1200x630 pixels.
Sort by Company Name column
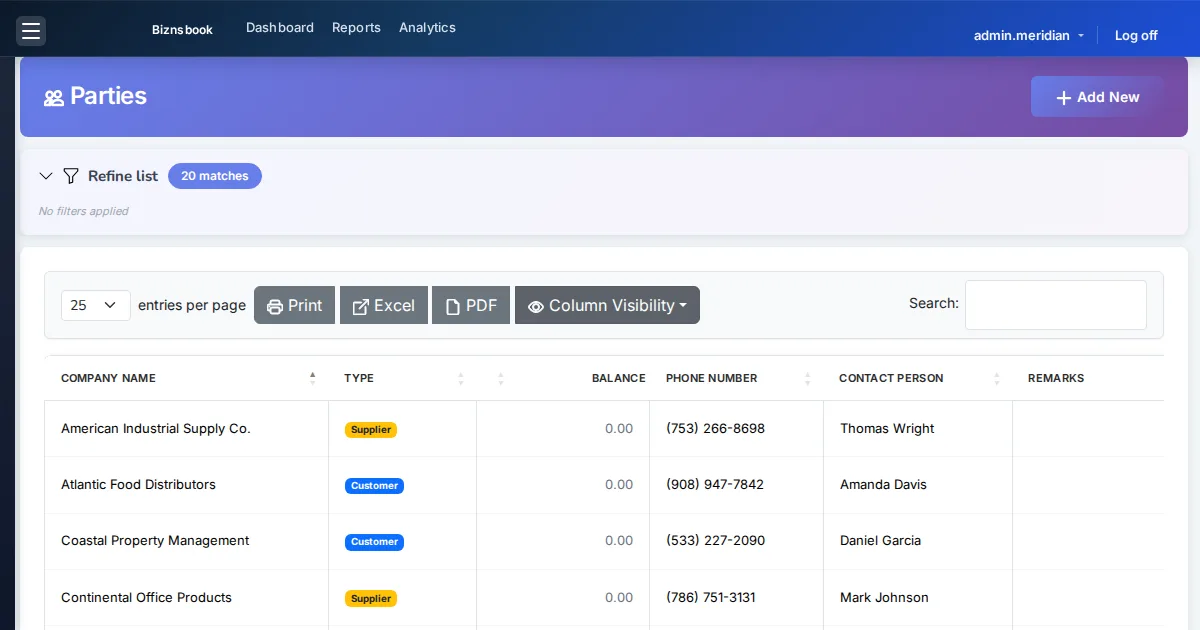coord(187,378)
